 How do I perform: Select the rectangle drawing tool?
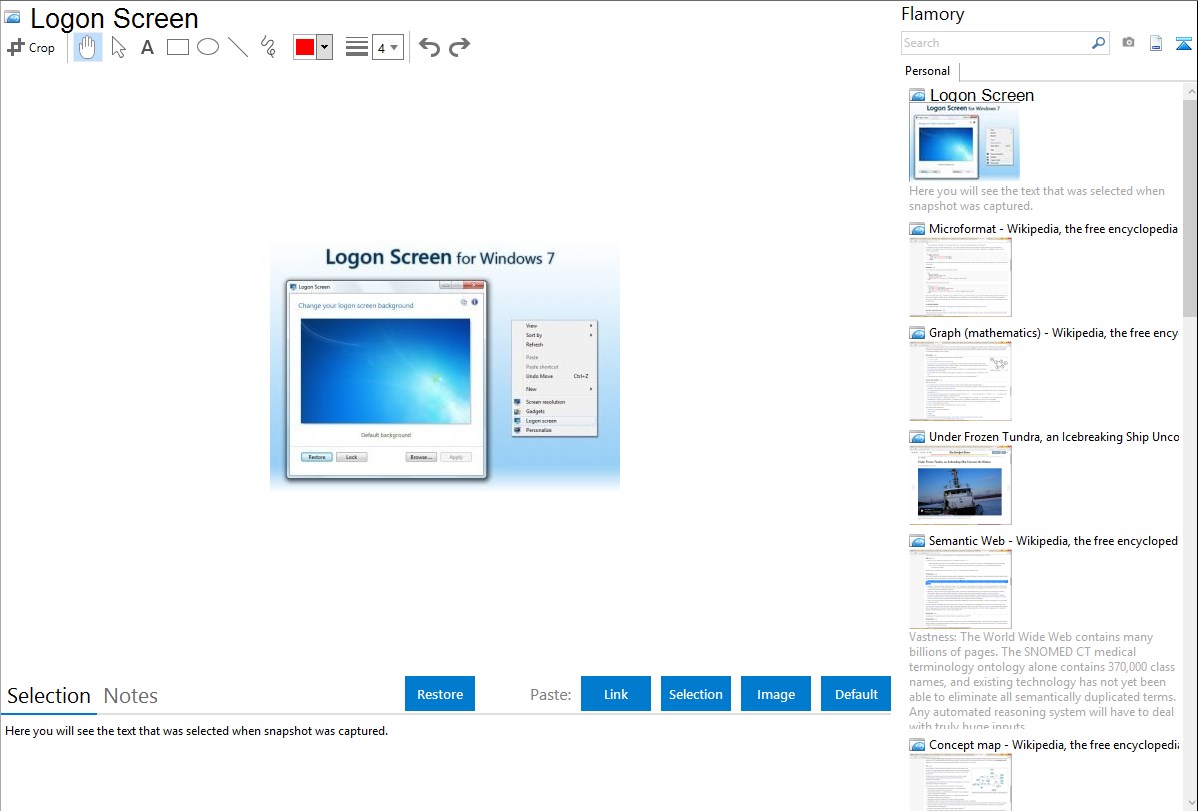177,47
